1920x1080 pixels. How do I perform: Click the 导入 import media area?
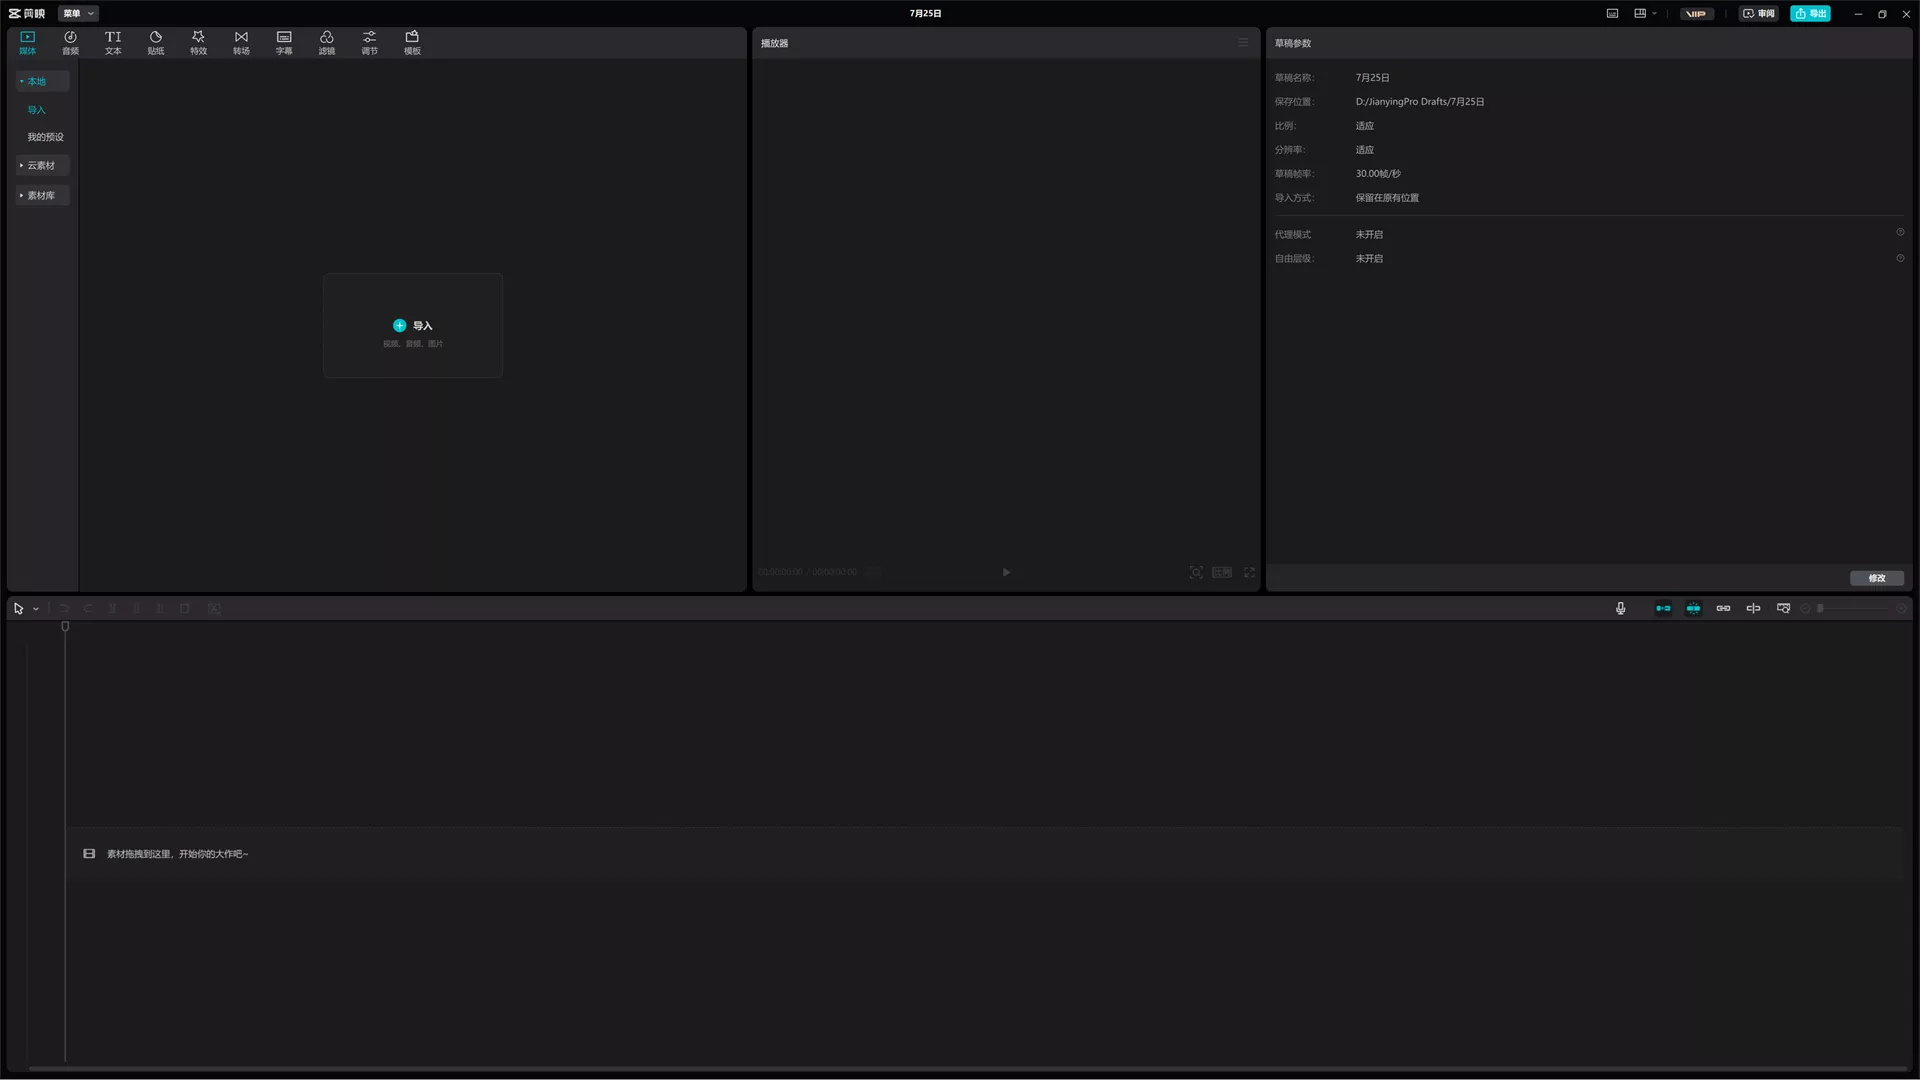pyautogui.click(x=412, y=326)
